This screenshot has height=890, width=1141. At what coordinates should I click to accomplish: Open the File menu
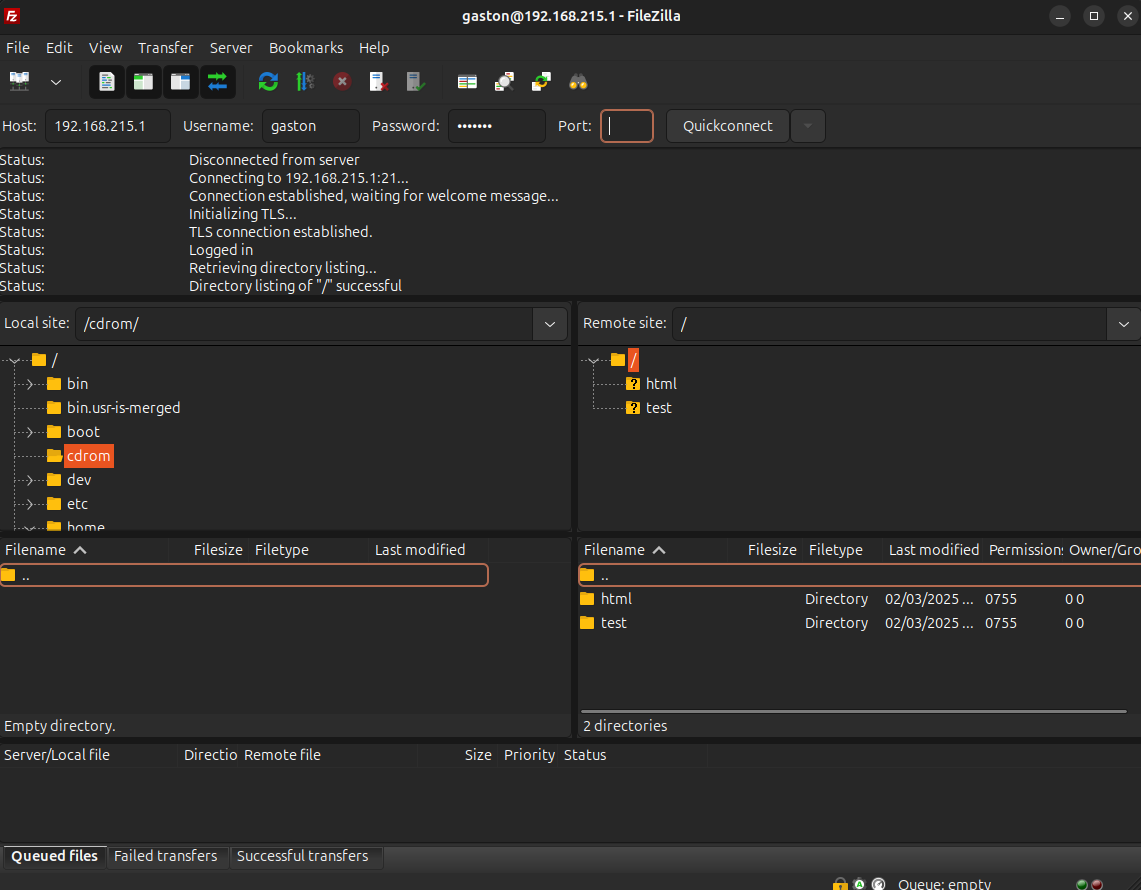pyautogui.click(x=18, y=48)
